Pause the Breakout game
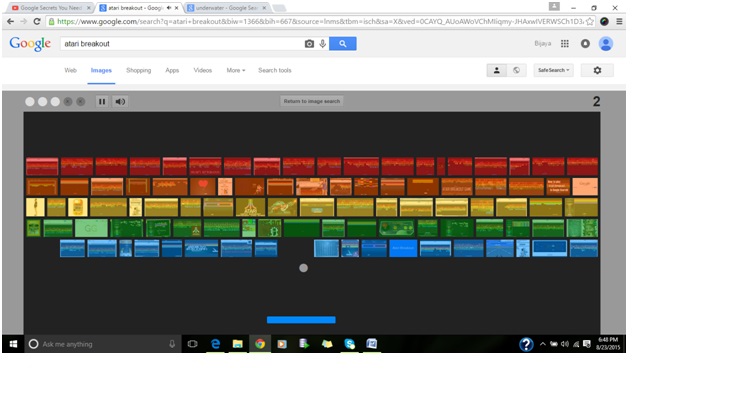 click(x=102, y=101)
